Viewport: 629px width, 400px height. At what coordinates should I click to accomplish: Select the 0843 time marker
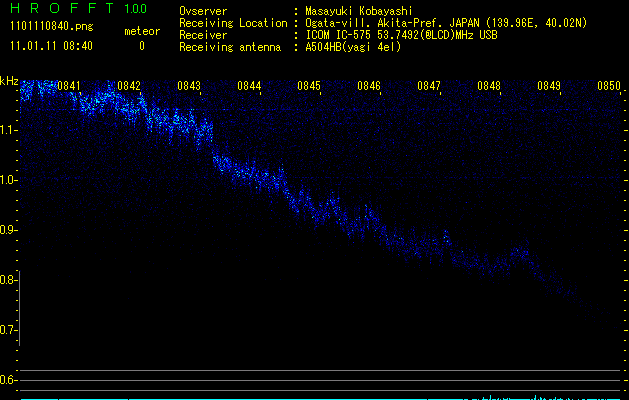click(189, 86)
